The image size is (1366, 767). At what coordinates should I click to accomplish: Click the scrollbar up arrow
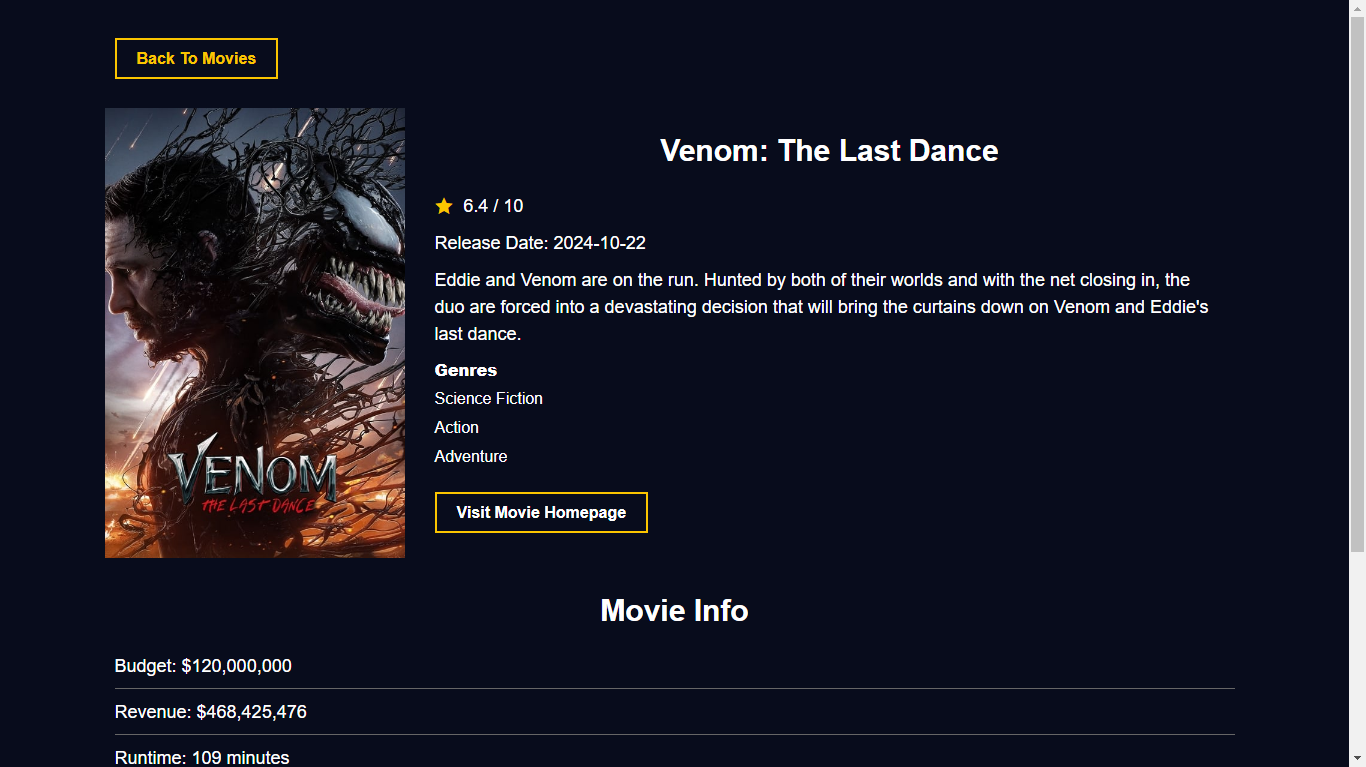(1357, 8)
